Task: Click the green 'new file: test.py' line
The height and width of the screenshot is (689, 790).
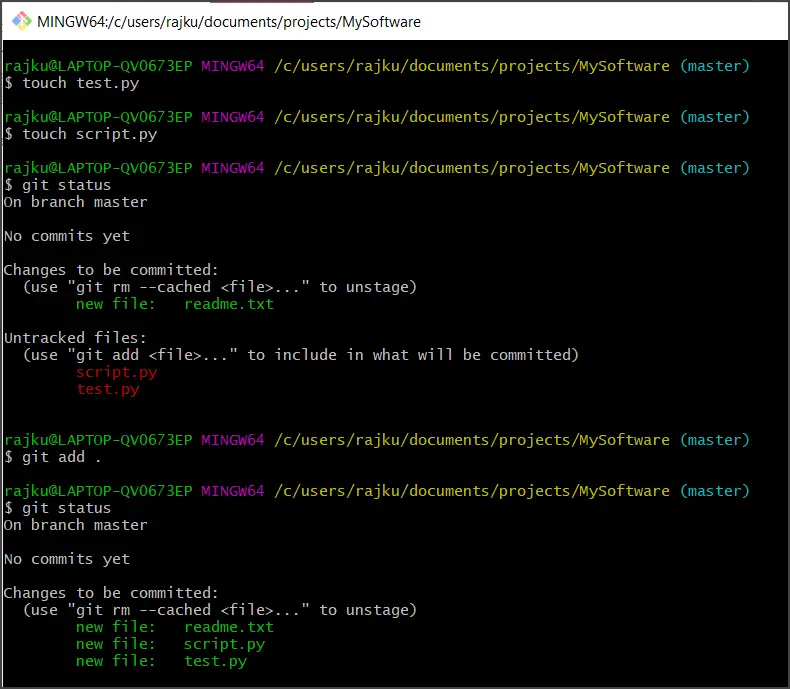Action: 161,661
